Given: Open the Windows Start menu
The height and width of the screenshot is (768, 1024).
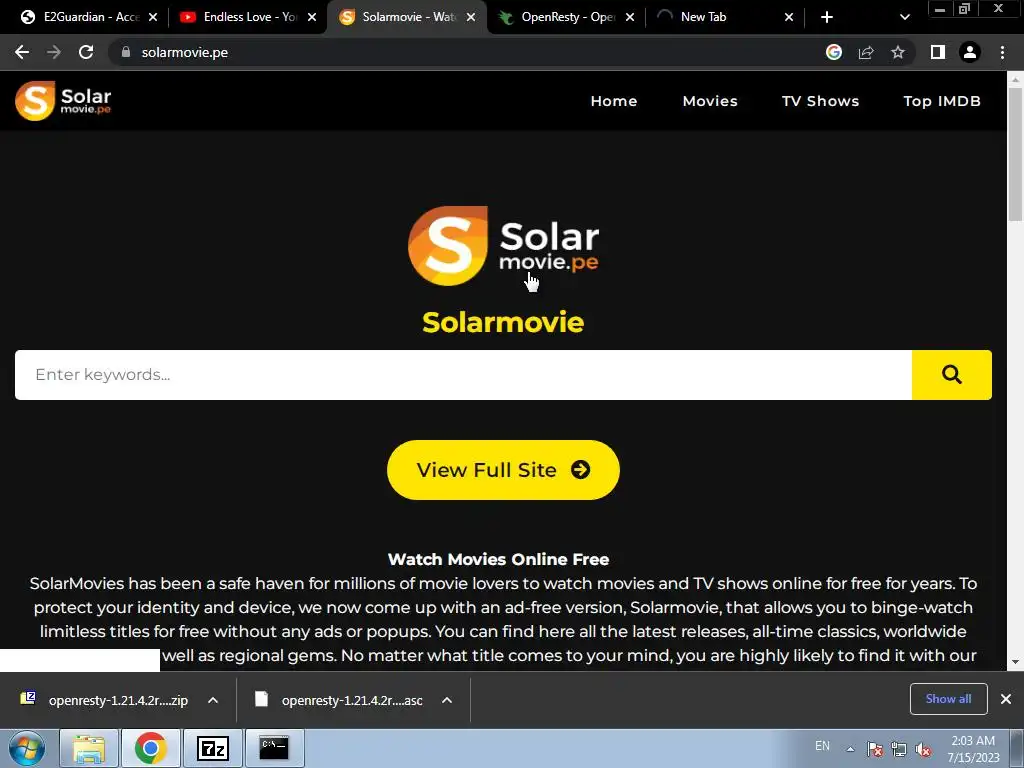Looking at the screenshot, I should pyautogui.click(x=27, y=748).
